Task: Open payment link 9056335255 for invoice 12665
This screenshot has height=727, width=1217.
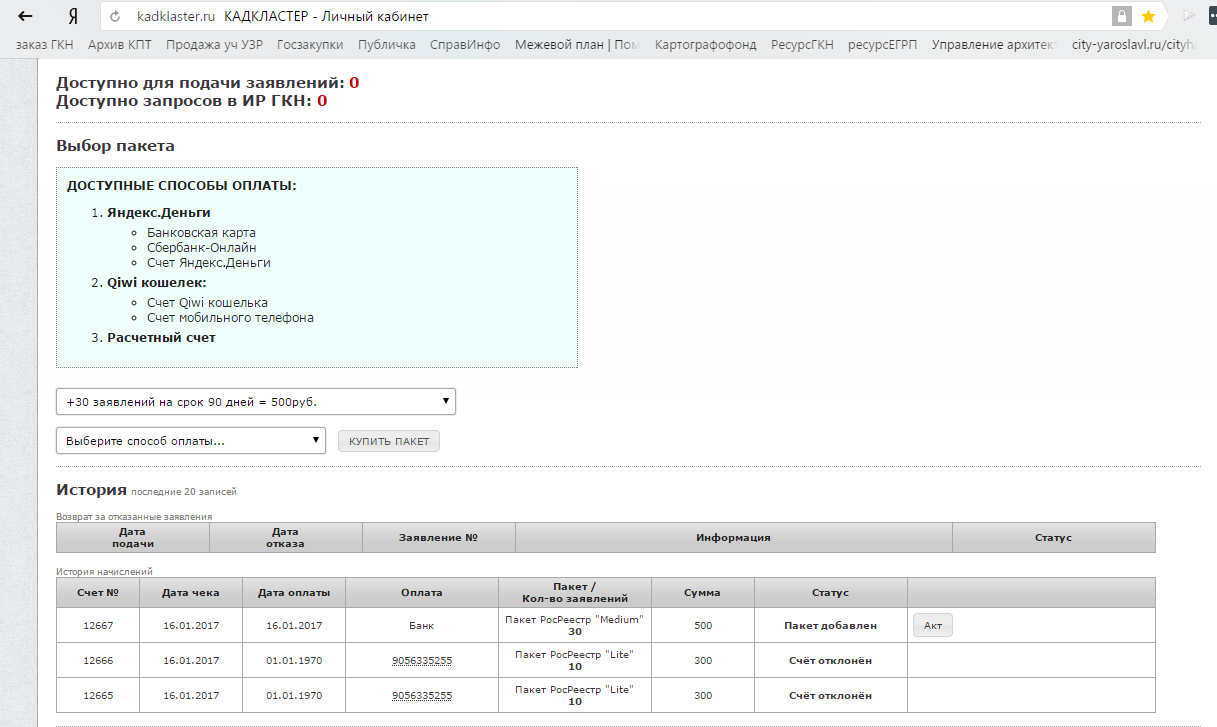Action: pos(421,695)
